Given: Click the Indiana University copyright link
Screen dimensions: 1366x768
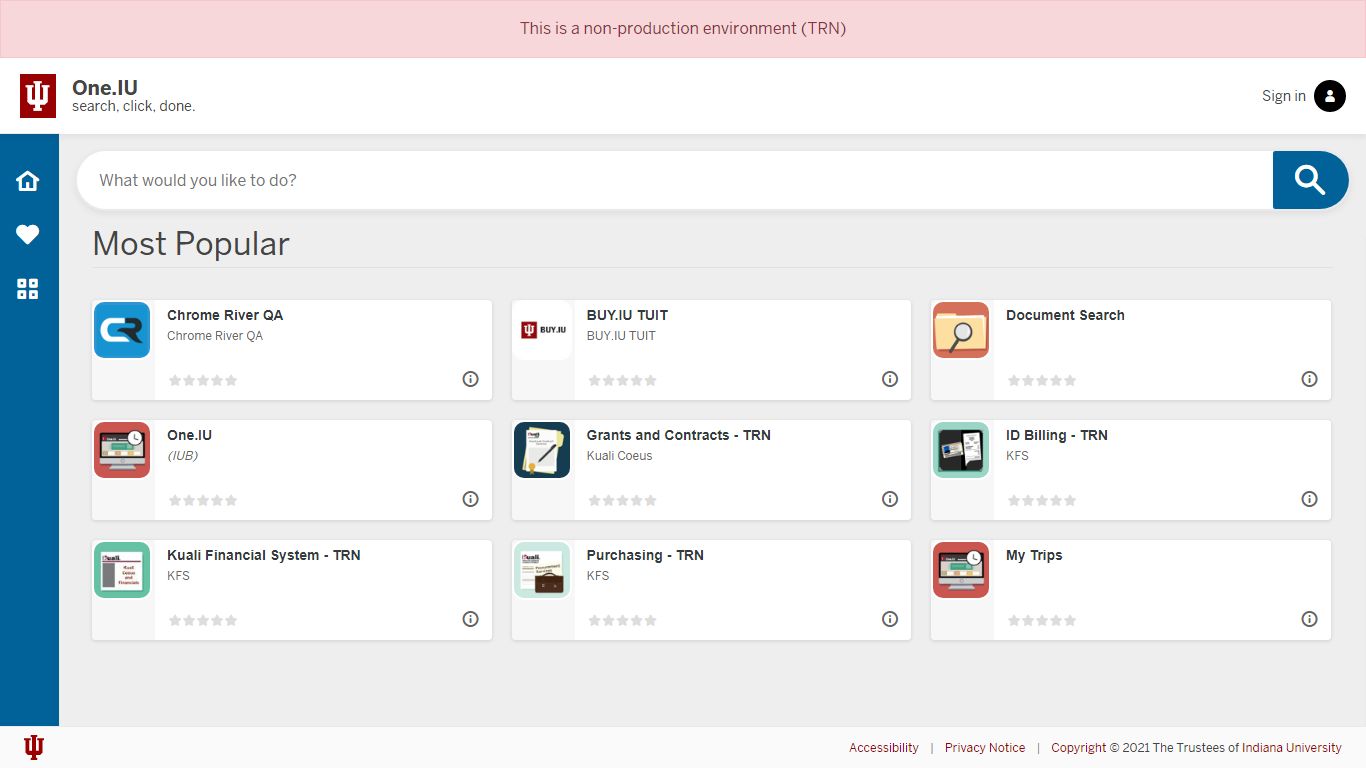Looking at the screenshot, I should (1292, 747).
